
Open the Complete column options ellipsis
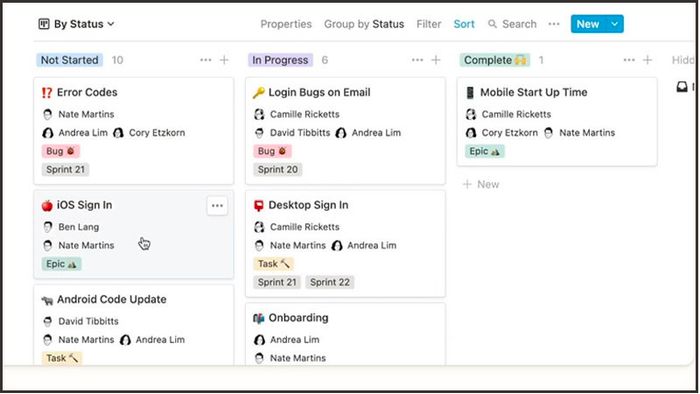coord(629,60)
